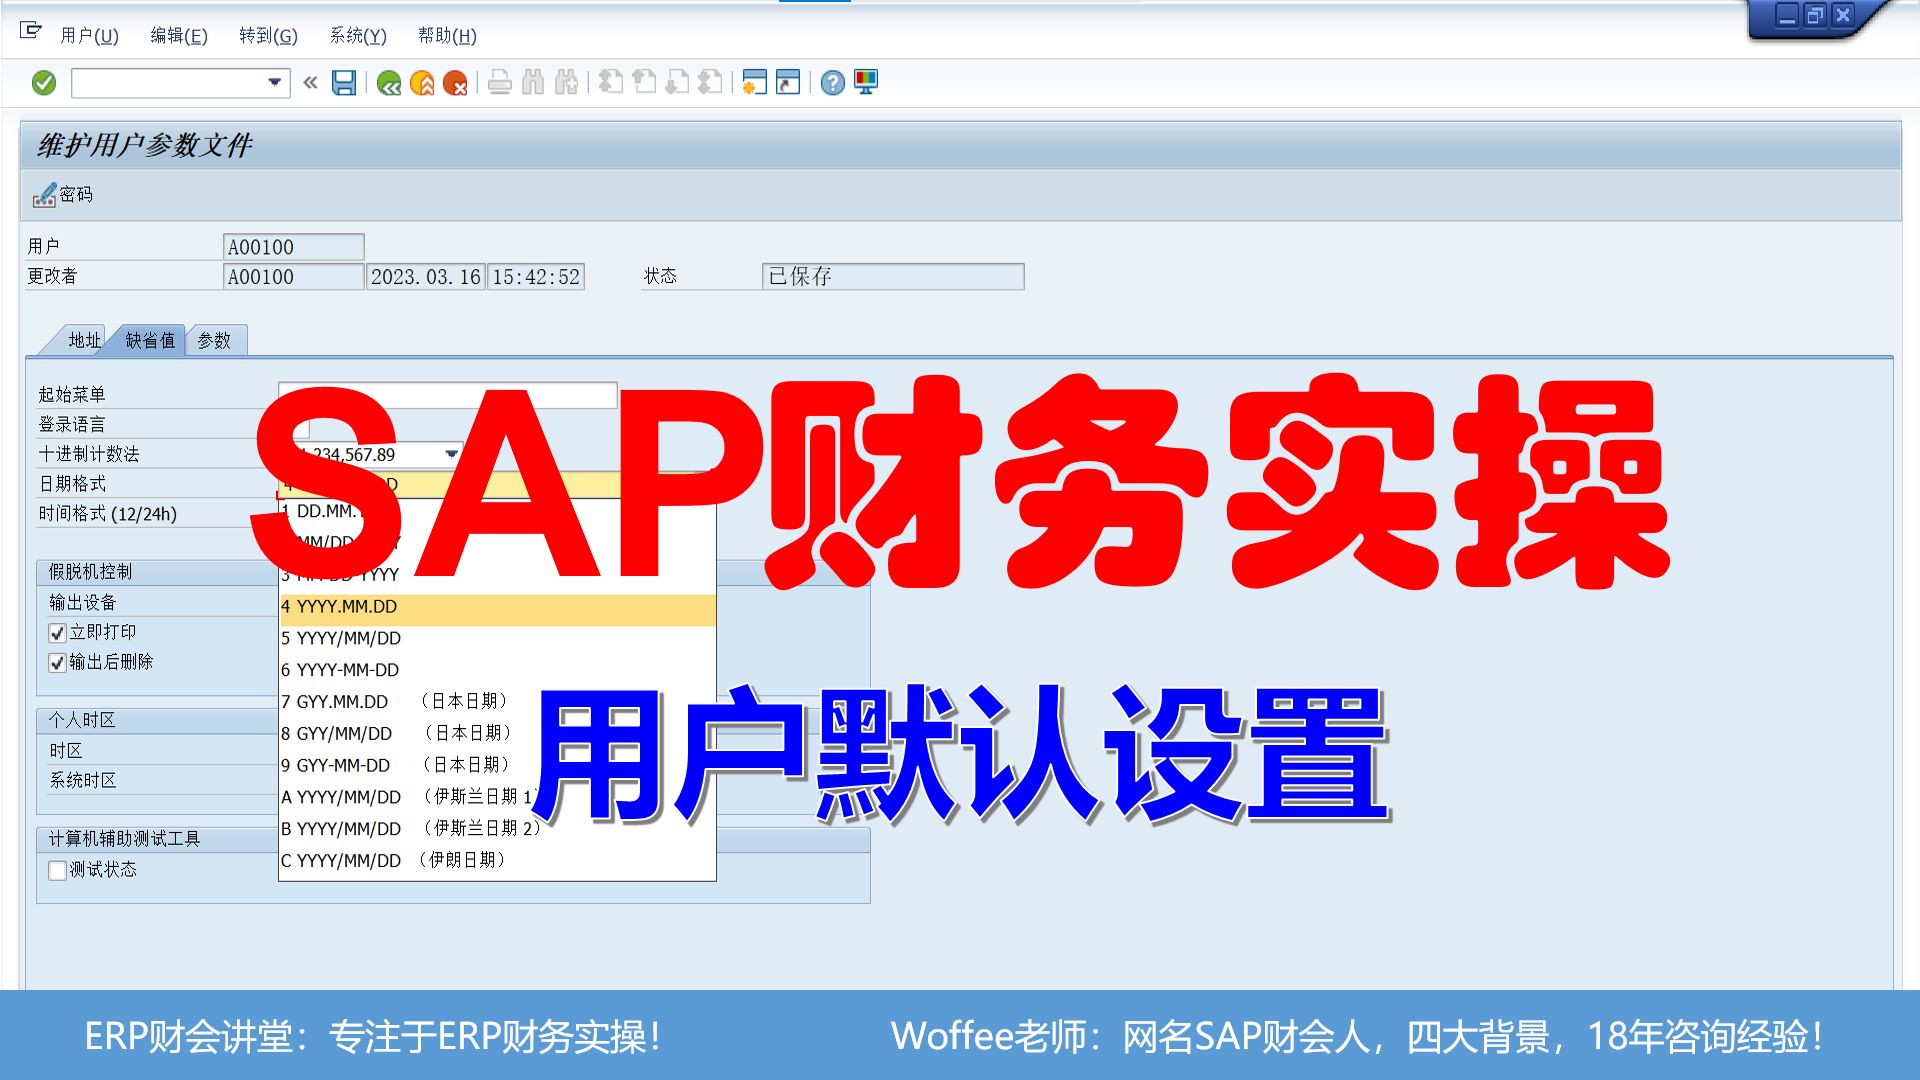This screenshot has width=1920, height=1080.
Task: Toggle the 输出后删除 checkbox
Action: point(58,663)
